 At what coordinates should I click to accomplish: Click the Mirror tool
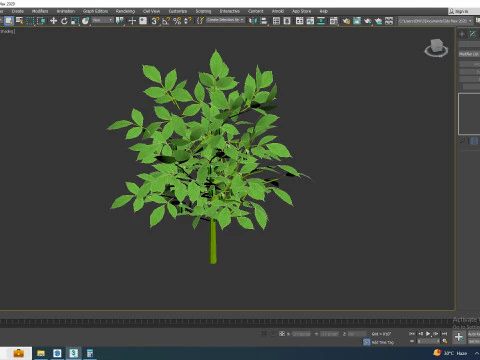[253, 21]
